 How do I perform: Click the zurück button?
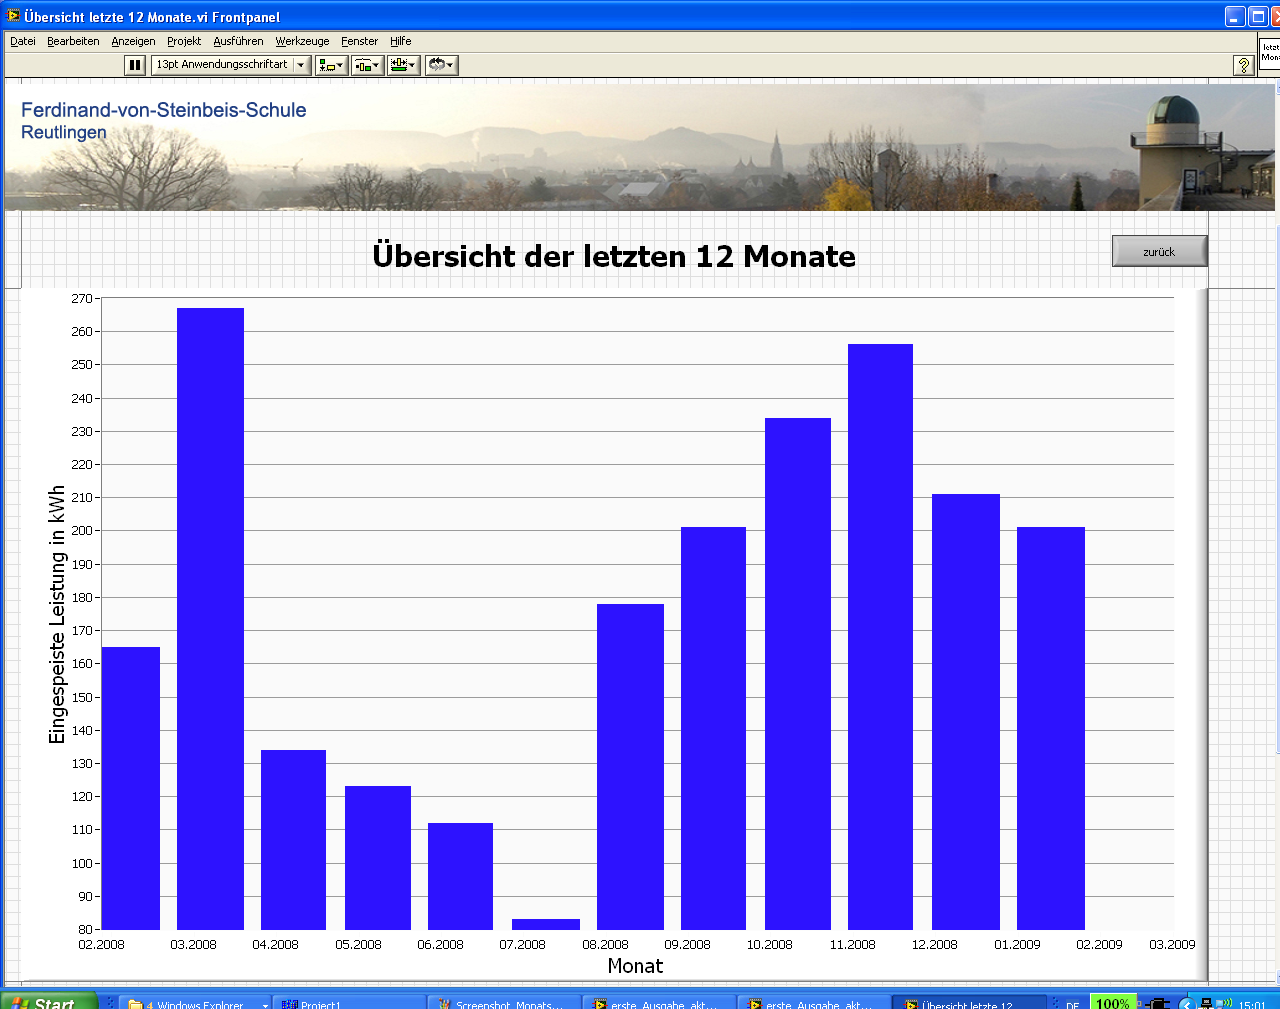pos(1159,251)
